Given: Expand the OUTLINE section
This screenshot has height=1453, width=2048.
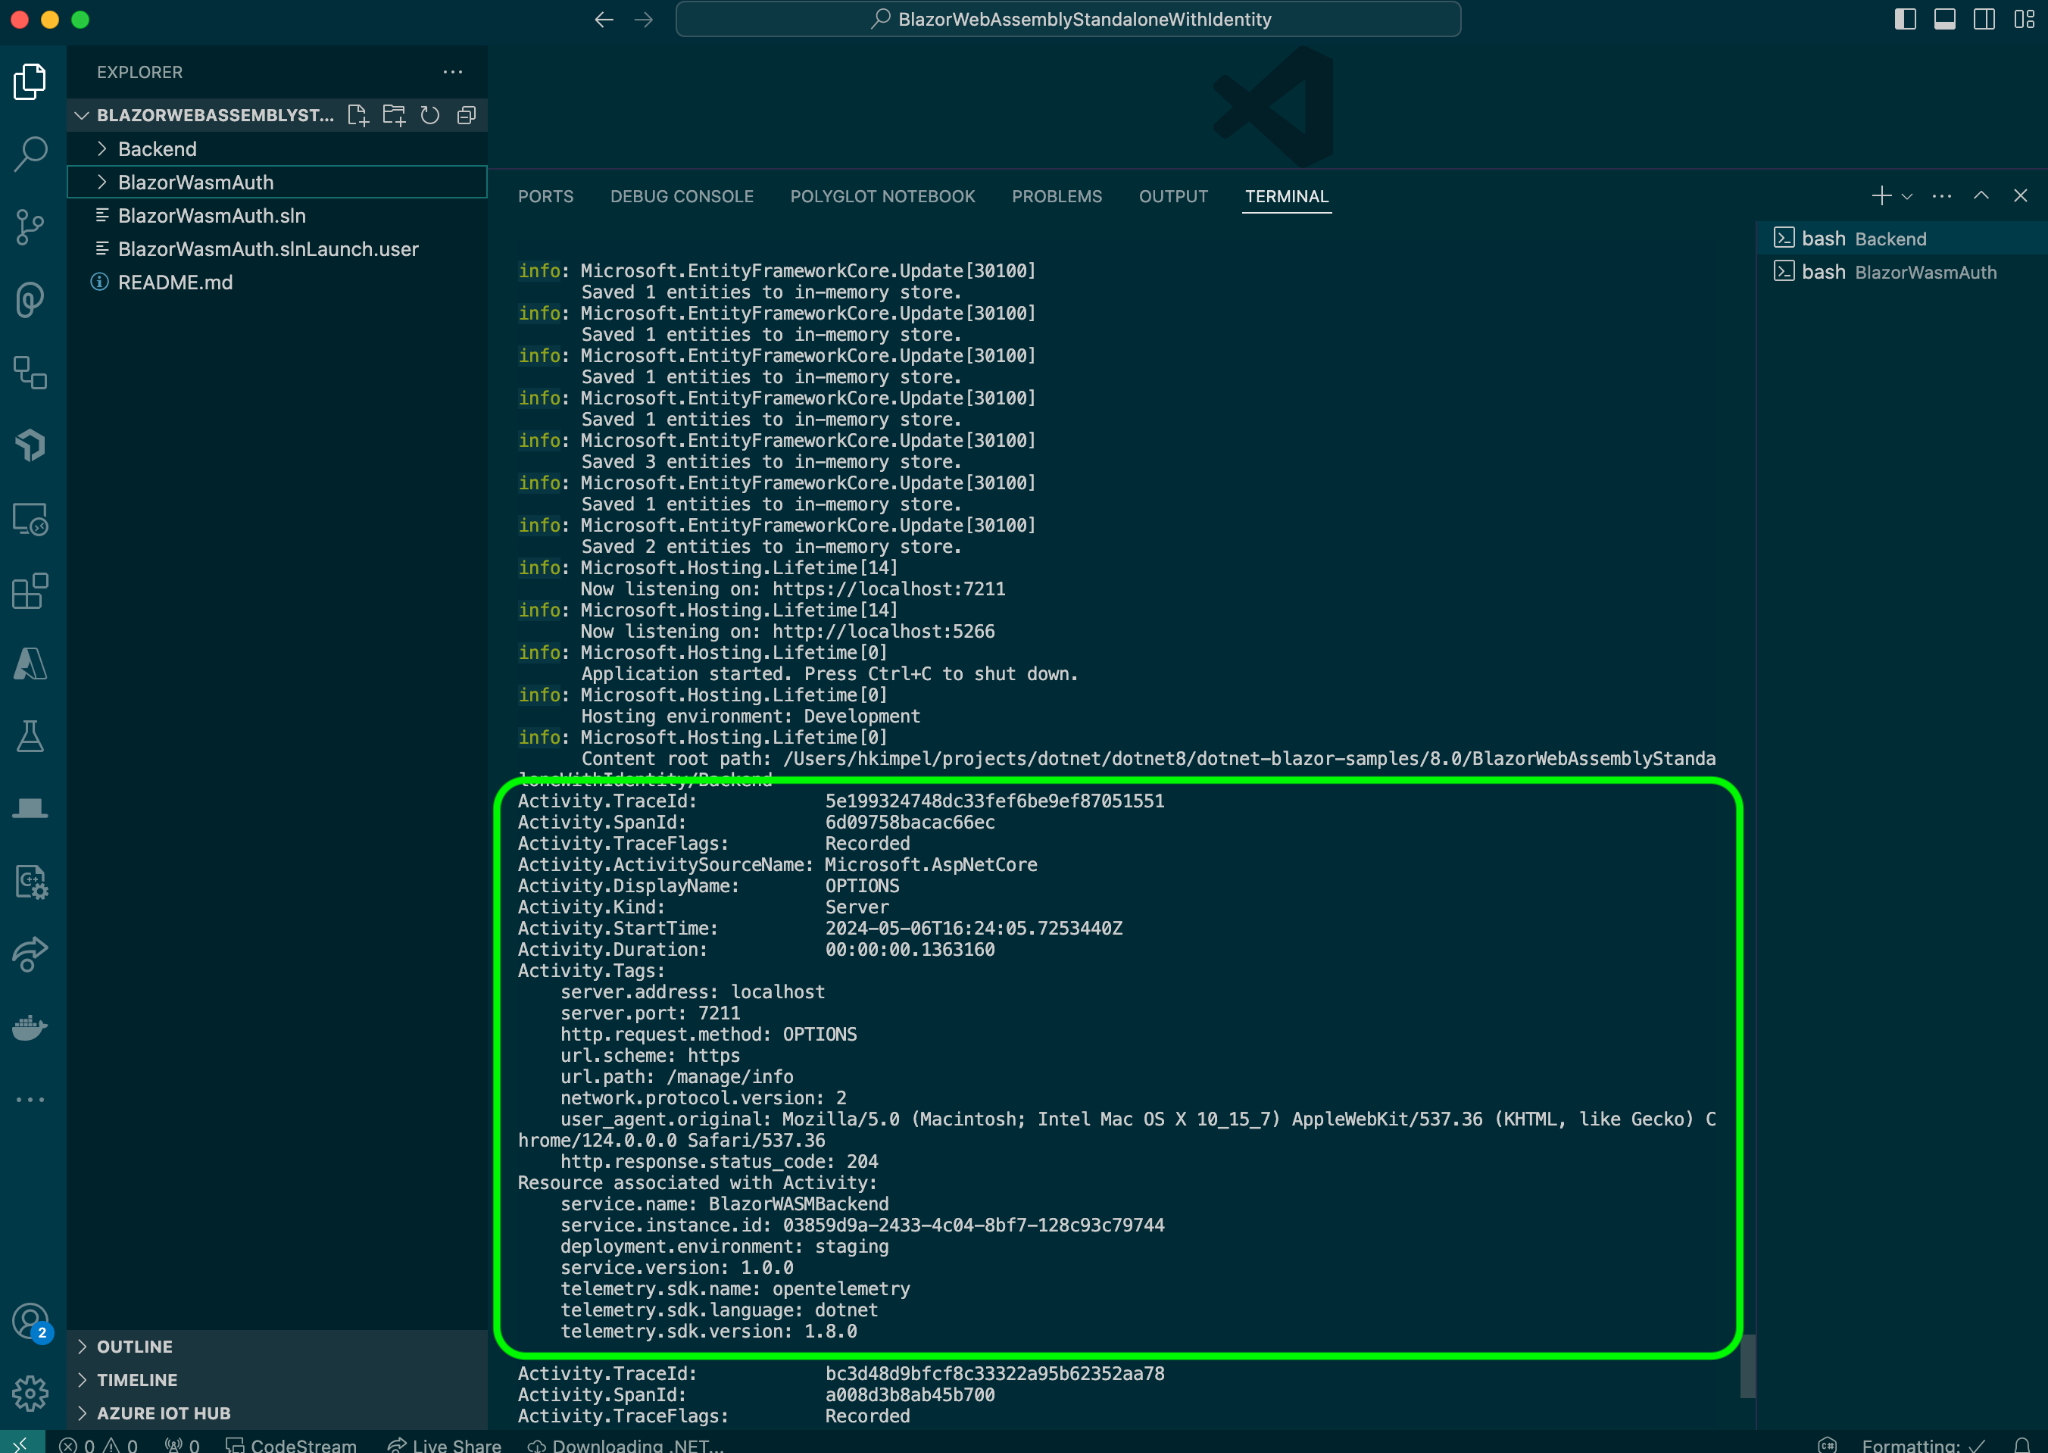Looking at the screenshot, I should point(135,1347).
